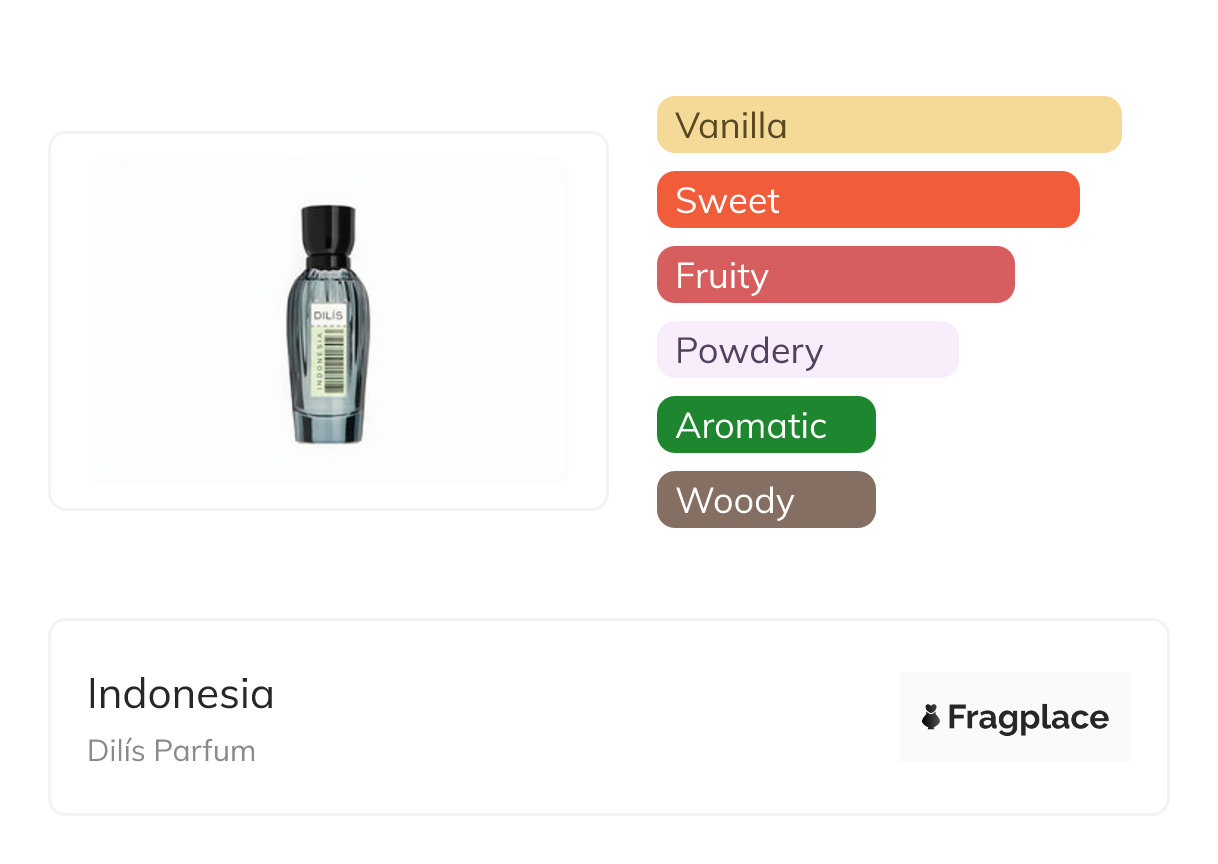The width and height of the screenshot is (1218, 864).
Task: Click the green Aromatic accord bar
Action: coord(766,425)
